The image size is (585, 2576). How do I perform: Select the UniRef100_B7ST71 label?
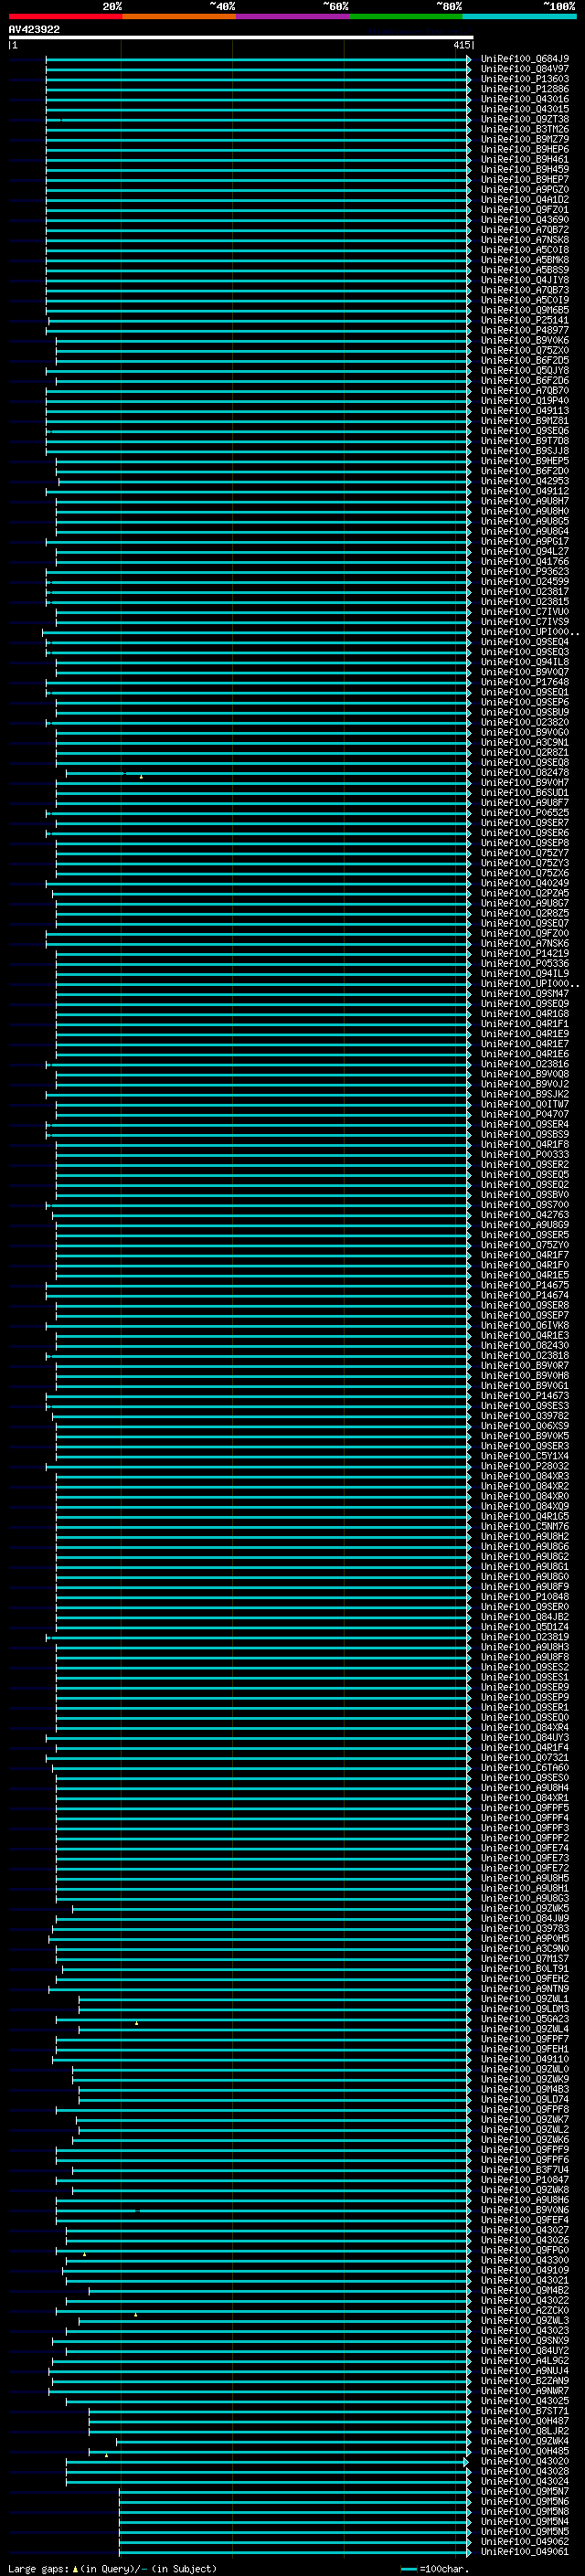click(x=524, y=2412)
